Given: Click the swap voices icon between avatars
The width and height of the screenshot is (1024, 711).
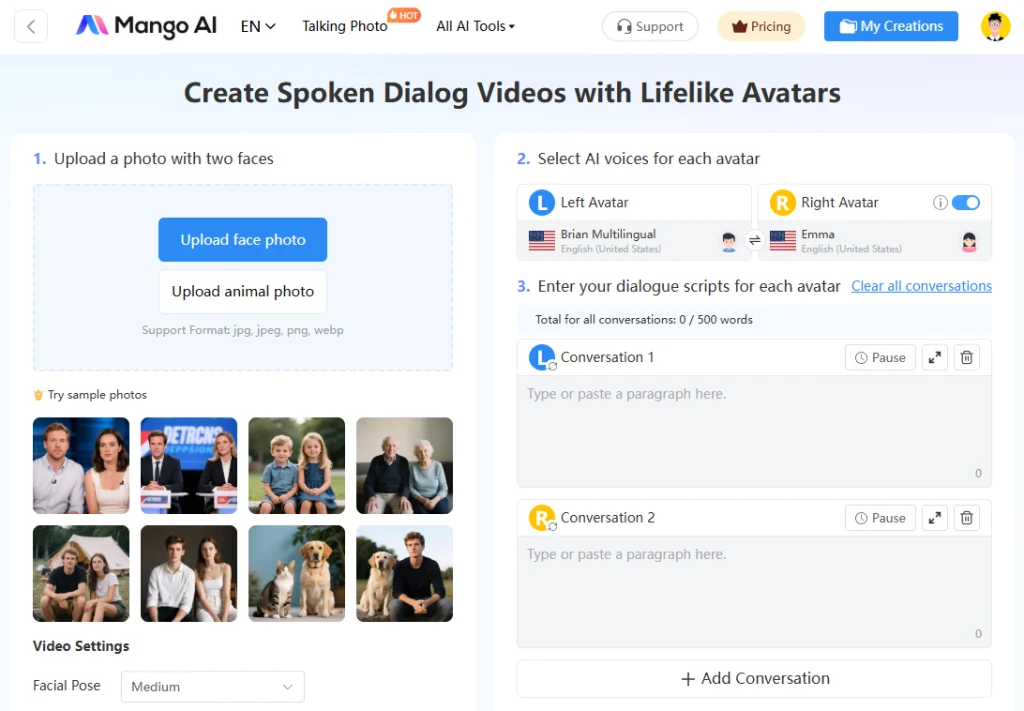Looking at the screenshot, I should (x=755, y=240).
